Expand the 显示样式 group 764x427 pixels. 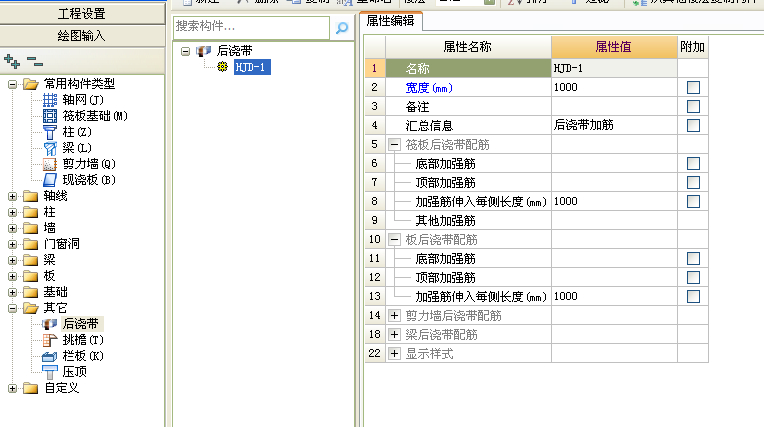tap(394, 353)
